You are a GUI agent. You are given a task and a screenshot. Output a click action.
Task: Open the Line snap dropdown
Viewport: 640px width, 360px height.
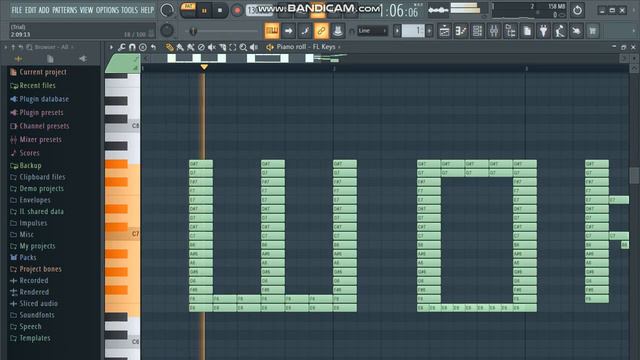point(372,31)
